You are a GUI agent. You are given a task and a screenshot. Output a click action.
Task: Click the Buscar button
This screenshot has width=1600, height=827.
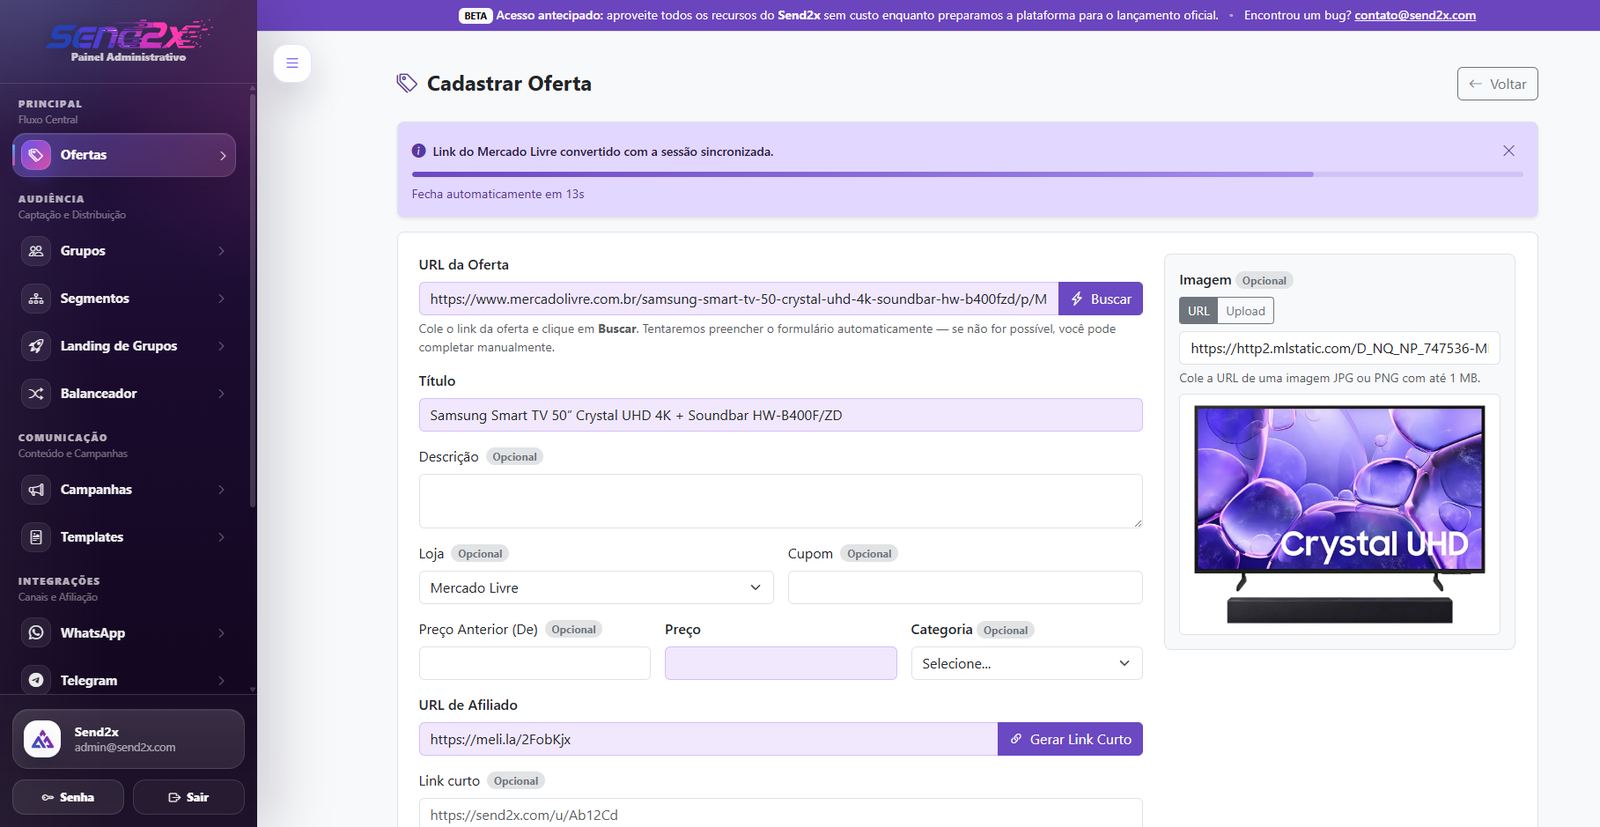coord(1100,299)
